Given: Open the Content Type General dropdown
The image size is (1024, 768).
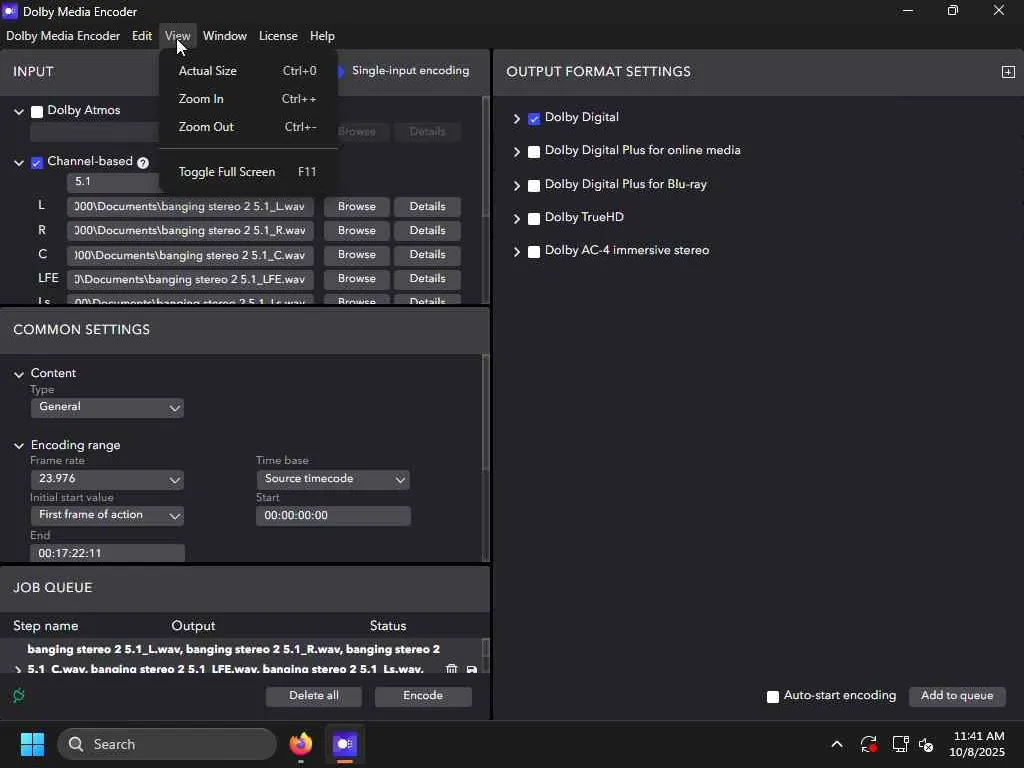Looking at the screenshot, I should coord(107,407).
